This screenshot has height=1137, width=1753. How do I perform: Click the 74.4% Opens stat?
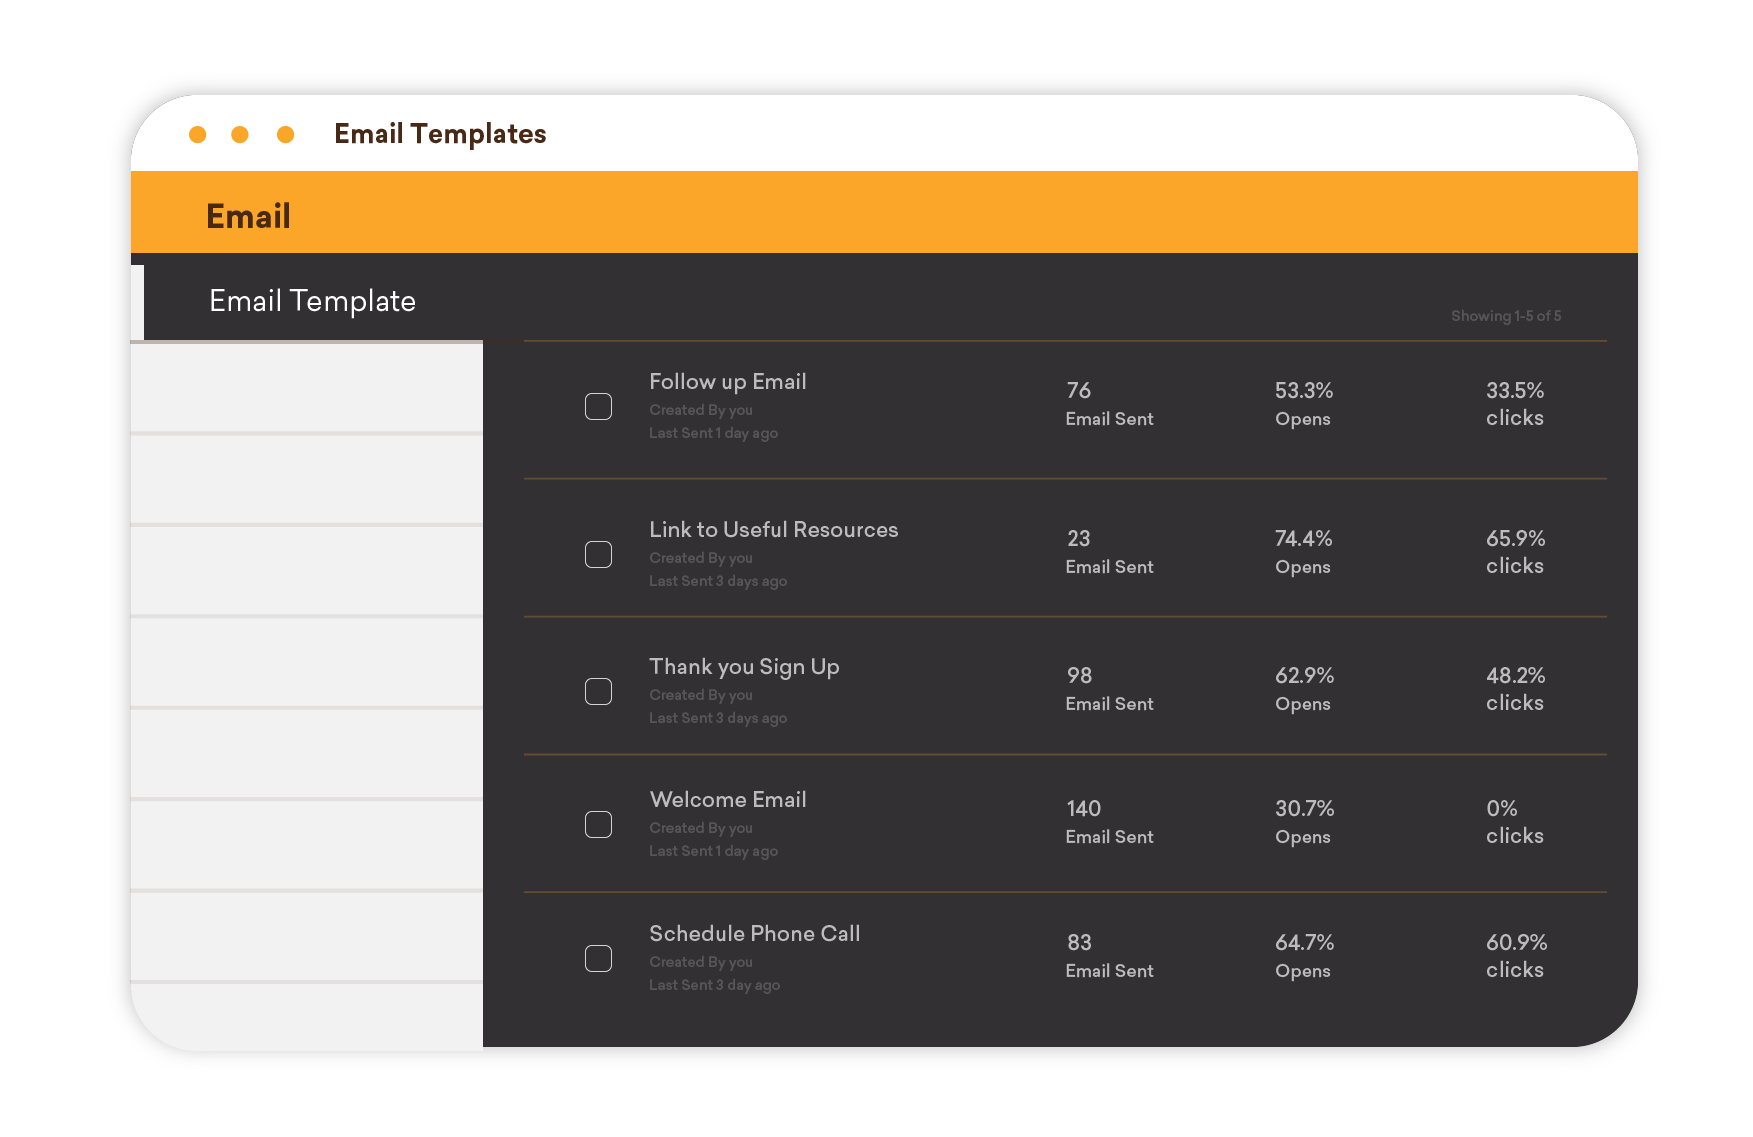pyautogui.click(x=1303, y=552)
